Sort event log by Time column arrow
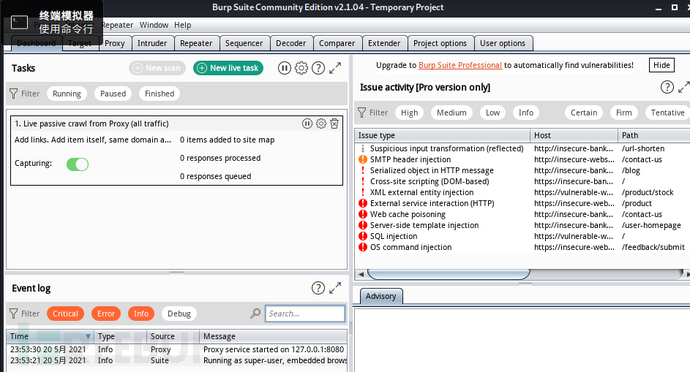Image resolution: width=690 pixels, height=372 pixels. [88, 336]
